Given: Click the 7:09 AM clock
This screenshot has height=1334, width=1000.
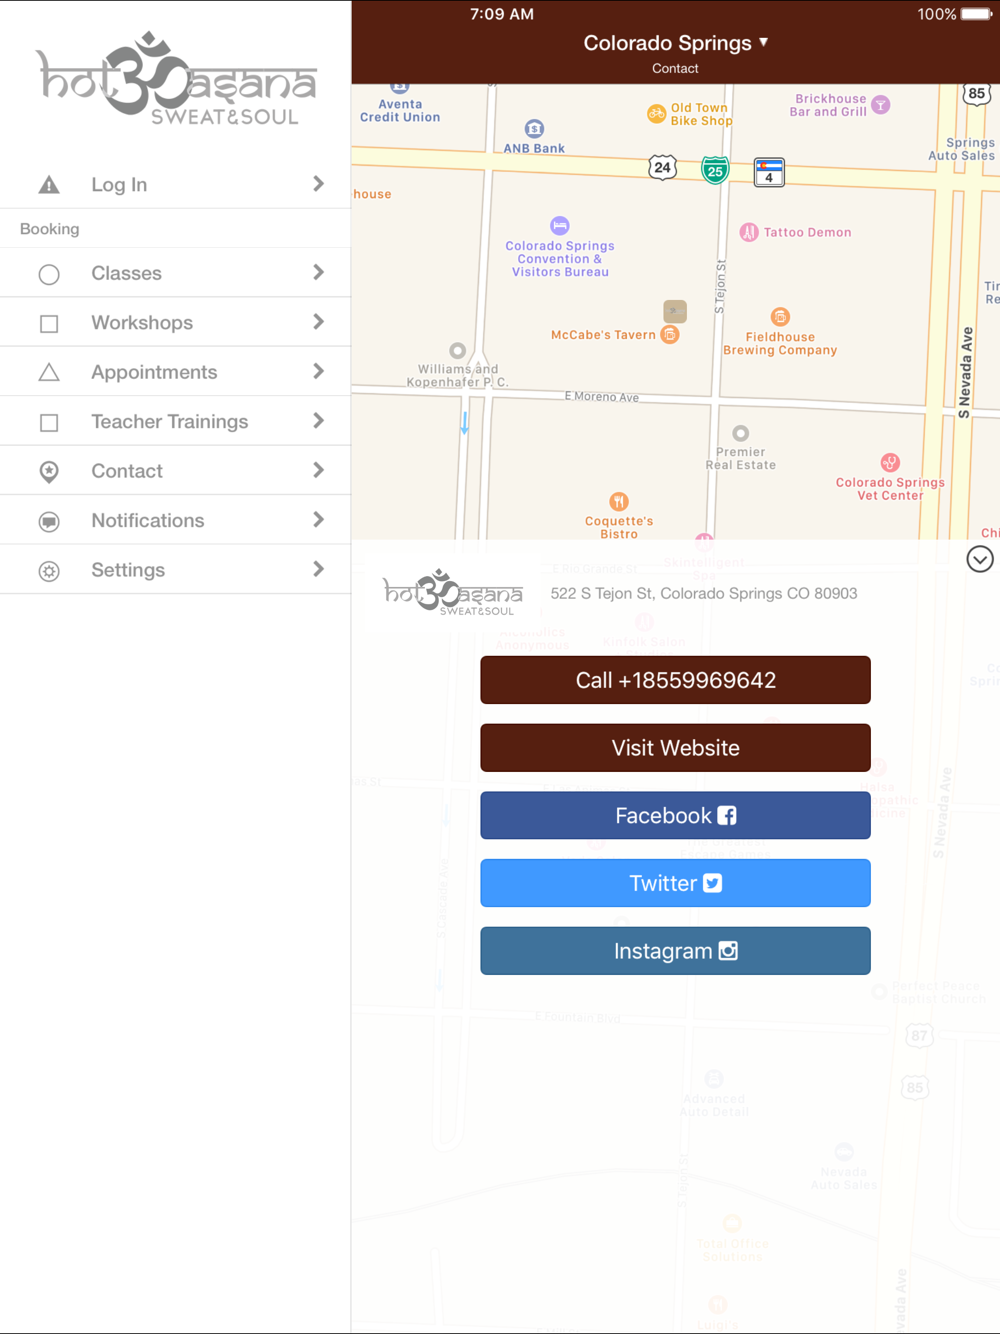Looking at the screenshot, I should [x=502, y=14].
